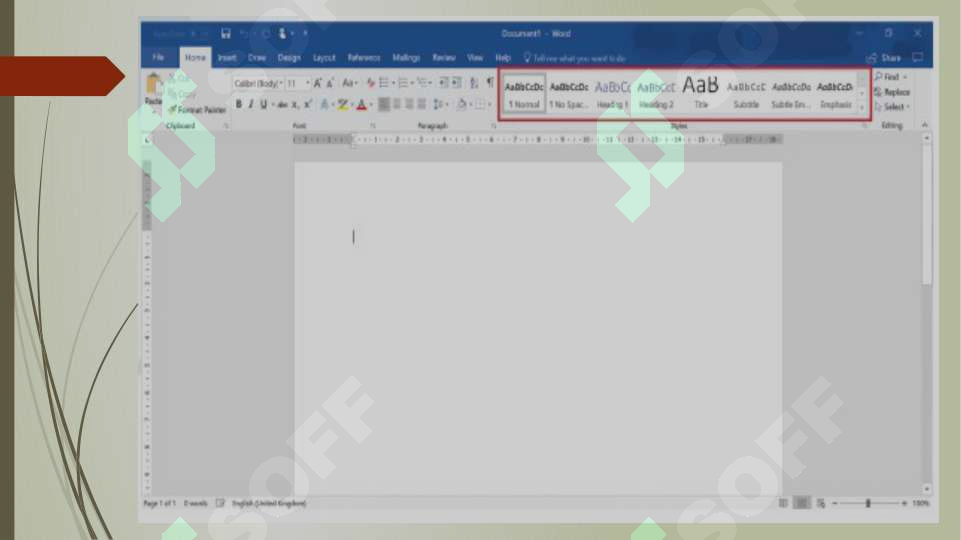
Task: Click Align Right icon
Action: [x=409, y=104]
